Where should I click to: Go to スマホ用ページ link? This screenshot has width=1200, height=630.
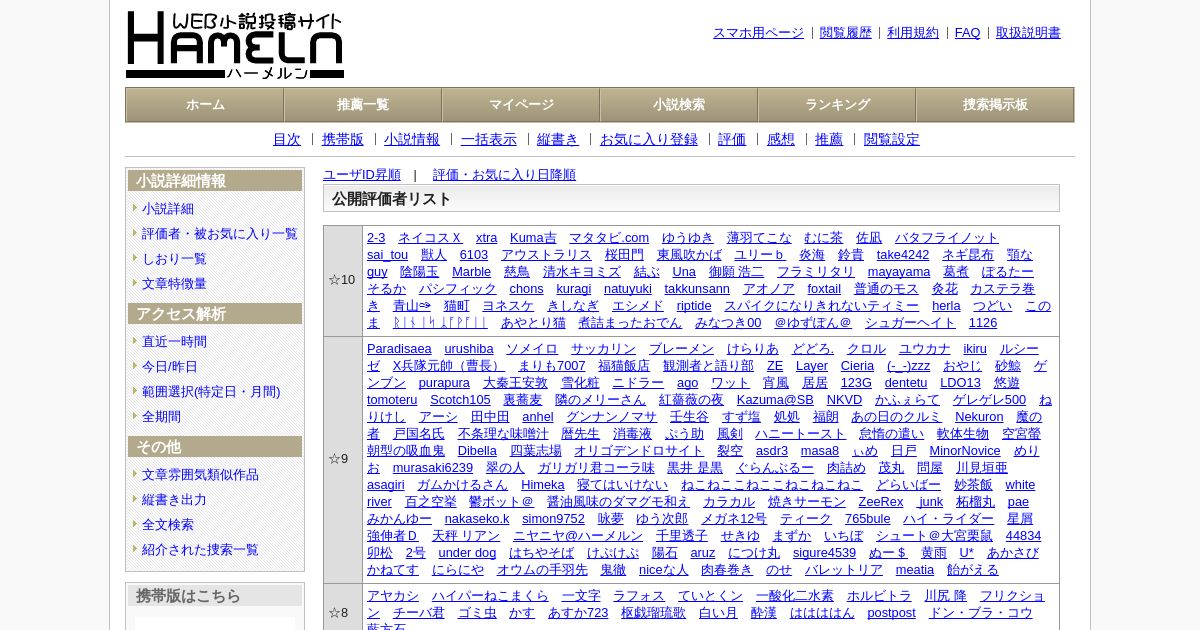[x=758, y=33]
